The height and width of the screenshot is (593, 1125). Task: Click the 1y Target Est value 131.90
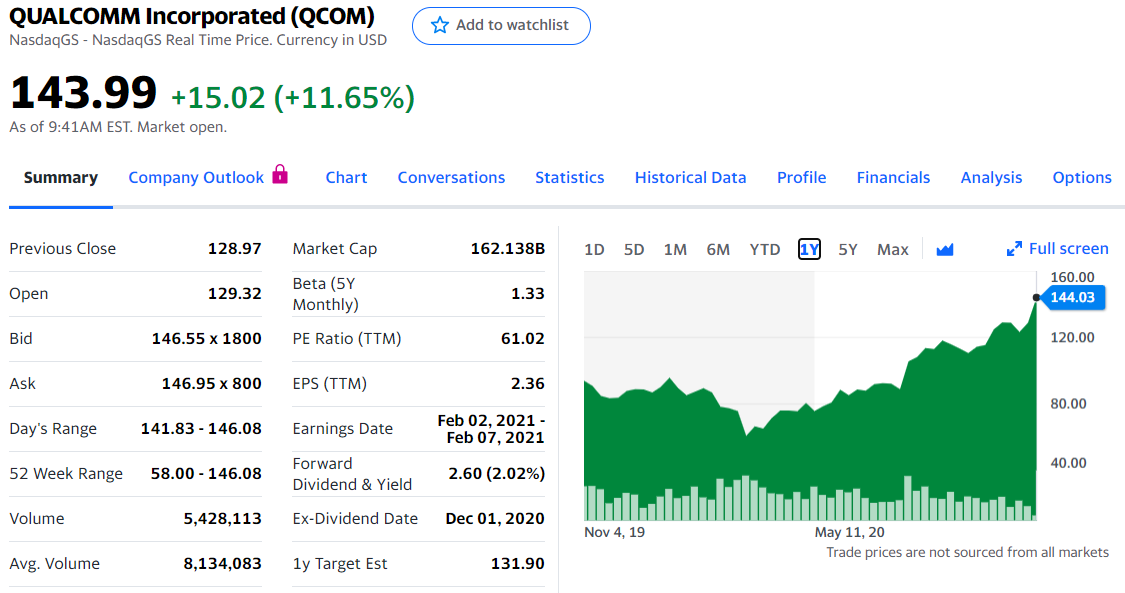(518, 564)
